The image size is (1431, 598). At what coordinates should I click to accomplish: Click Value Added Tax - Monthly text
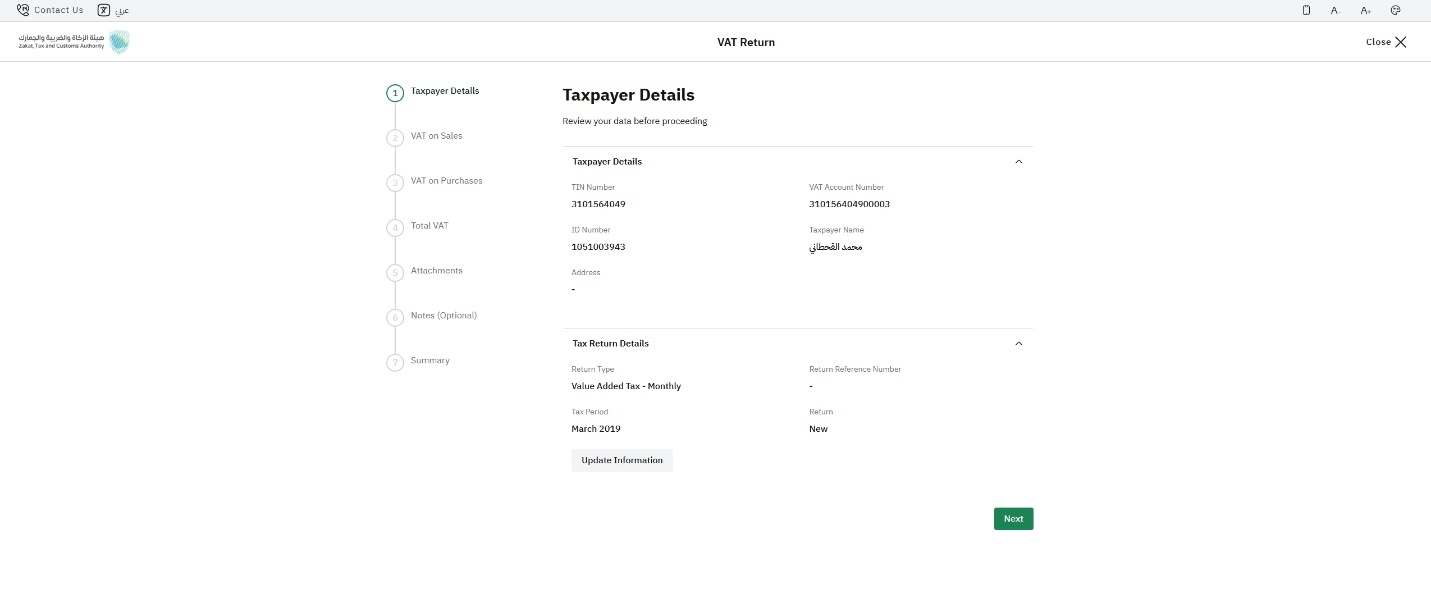coord(626,386)
